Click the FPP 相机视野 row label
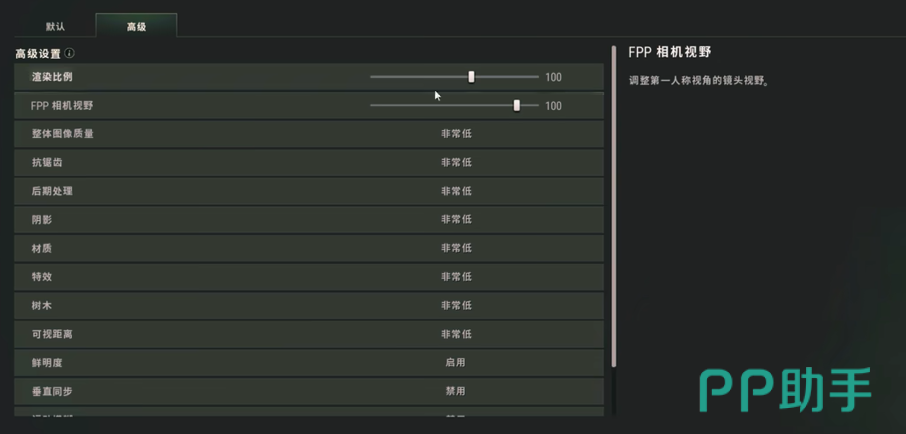906x434 pixels. pos(62,105)
